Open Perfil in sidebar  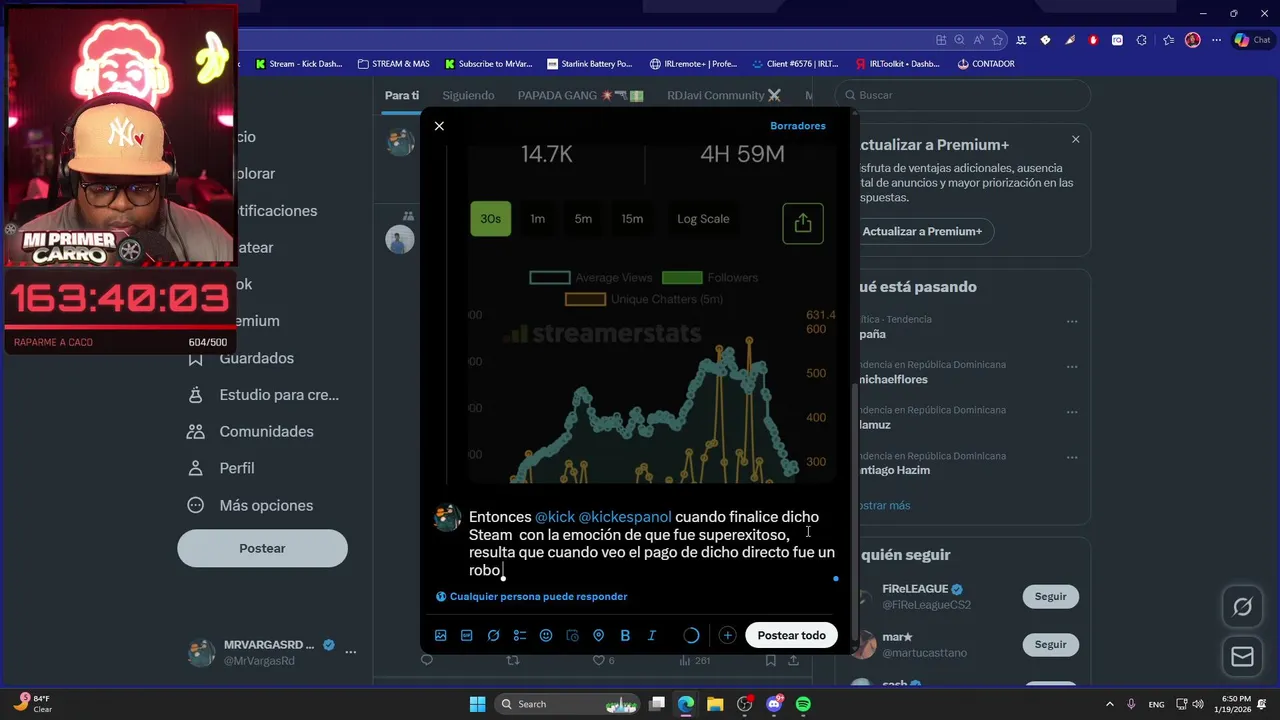221,468
